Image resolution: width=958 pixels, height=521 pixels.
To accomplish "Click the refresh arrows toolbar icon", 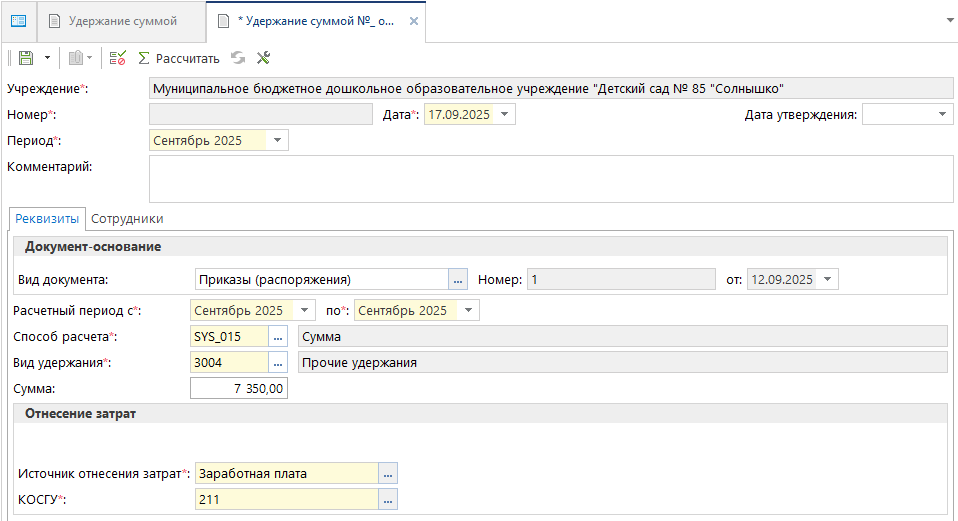I will coord(238,58).
